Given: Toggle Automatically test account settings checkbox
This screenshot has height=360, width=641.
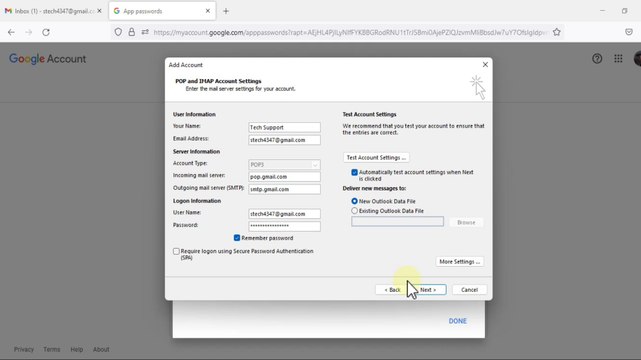Looking at the screenshot, I should 354,172.
